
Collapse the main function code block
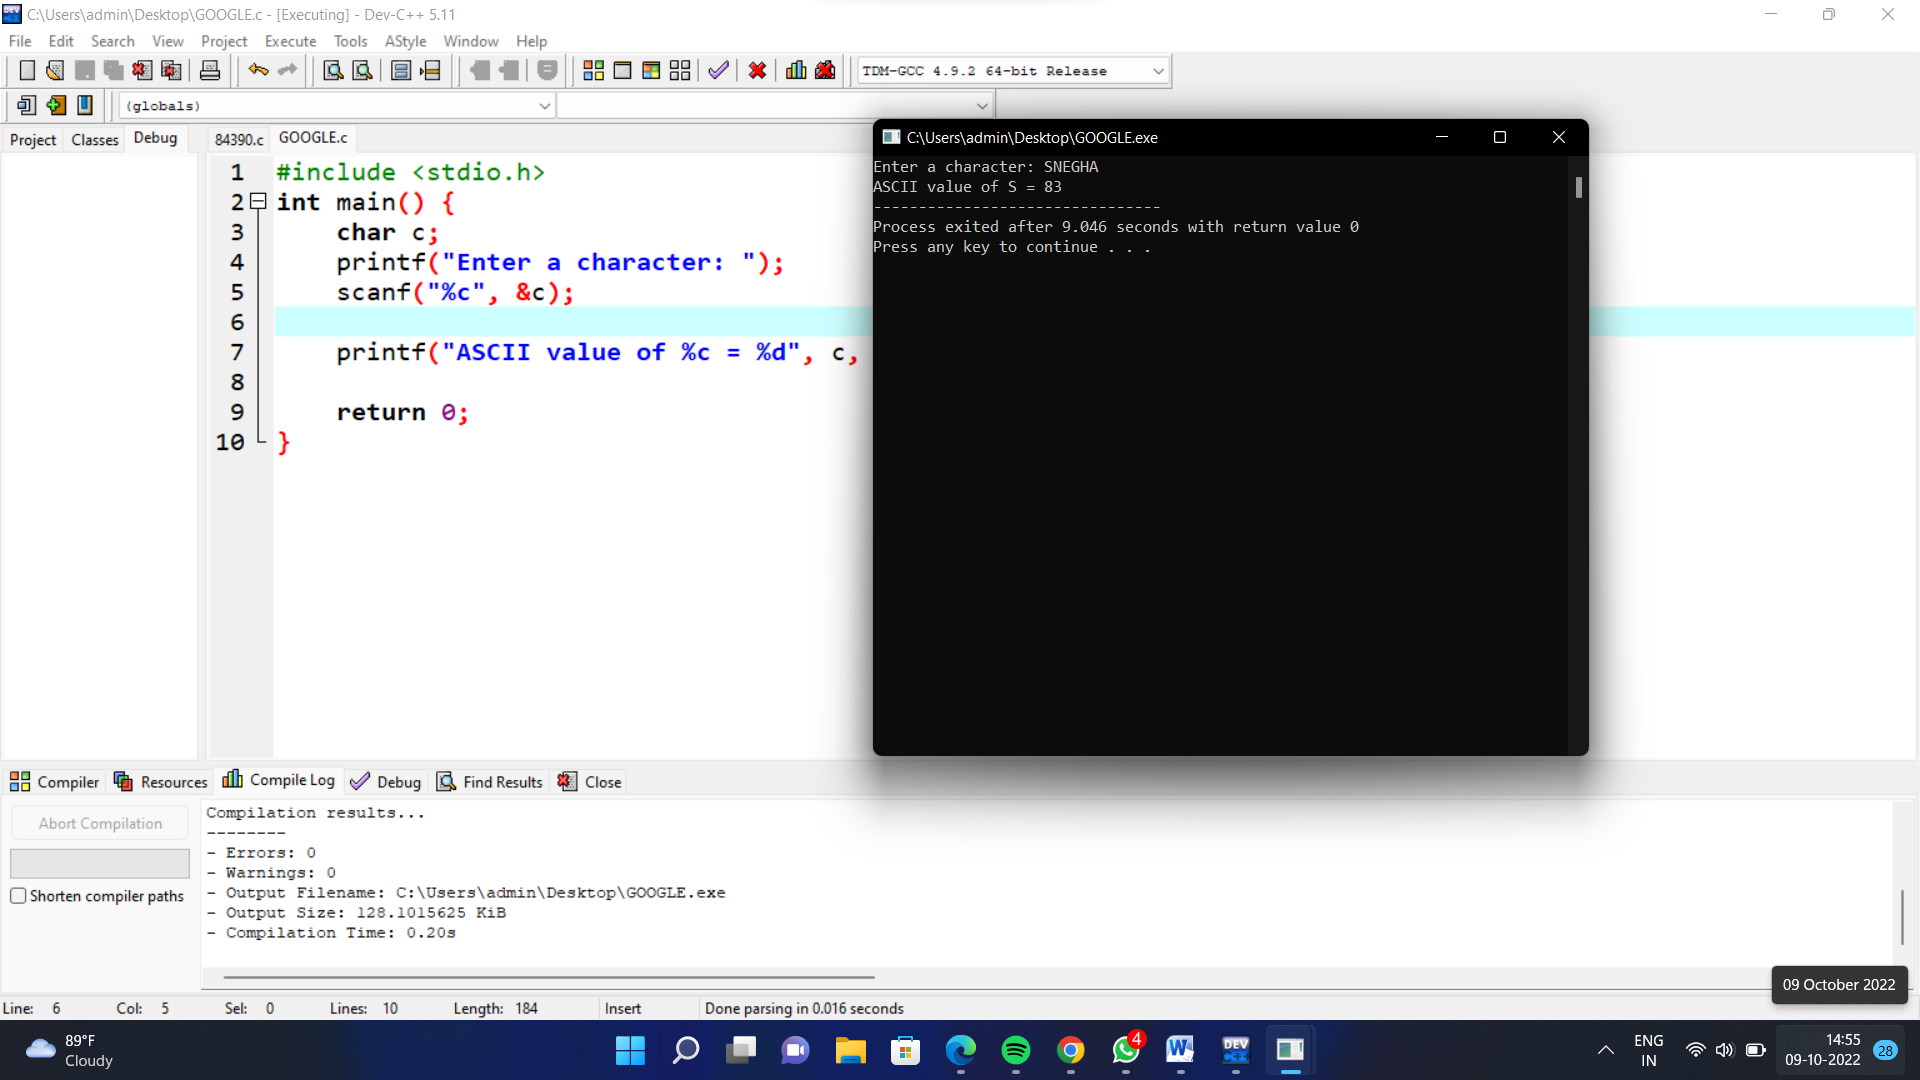[x=257, y=201]
